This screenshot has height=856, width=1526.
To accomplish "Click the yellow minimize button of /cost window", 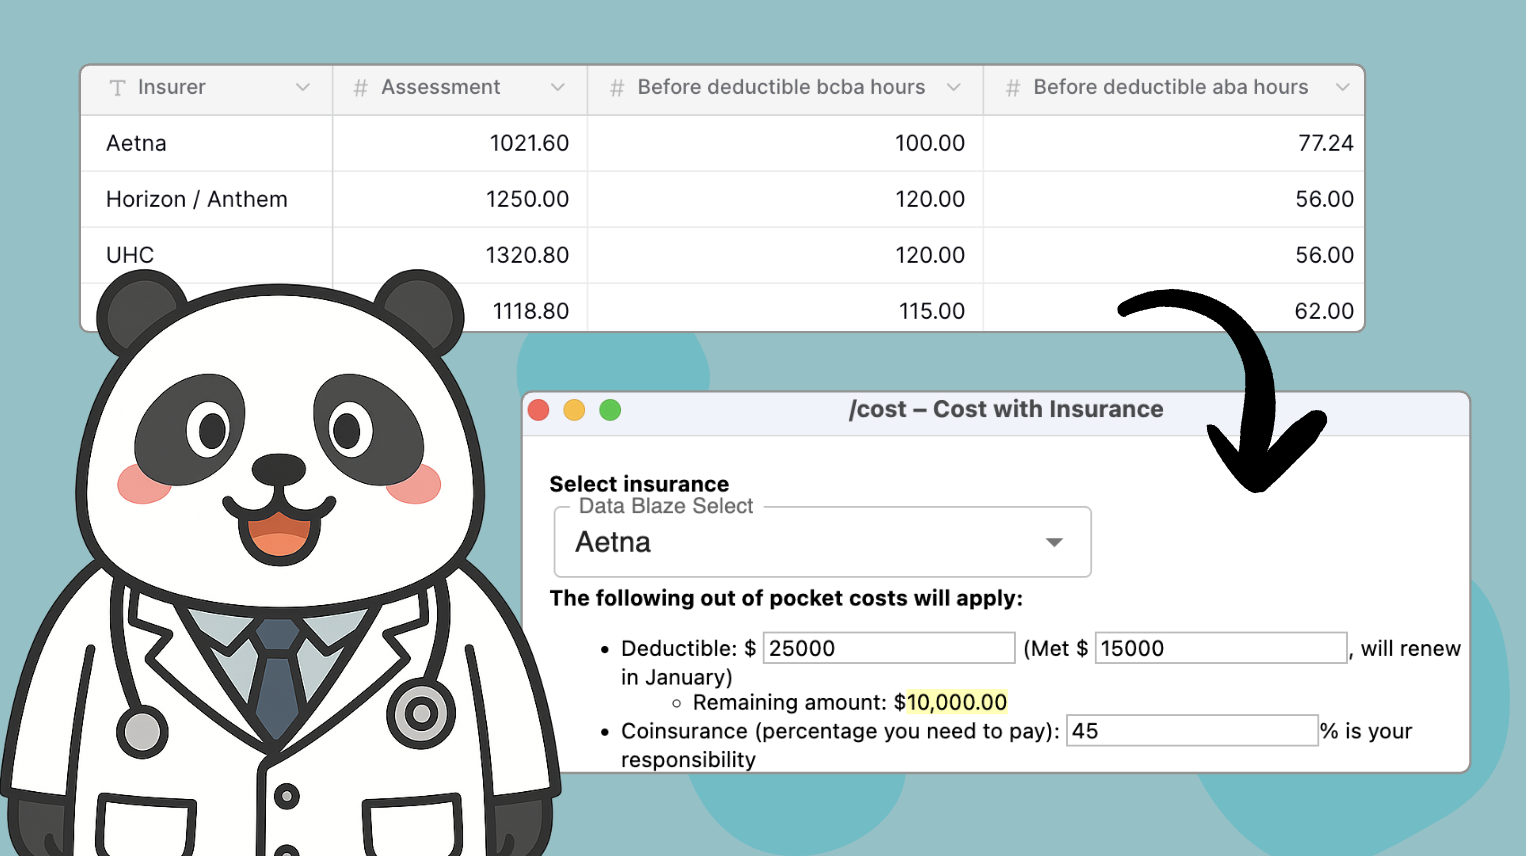I will (574, 410).
